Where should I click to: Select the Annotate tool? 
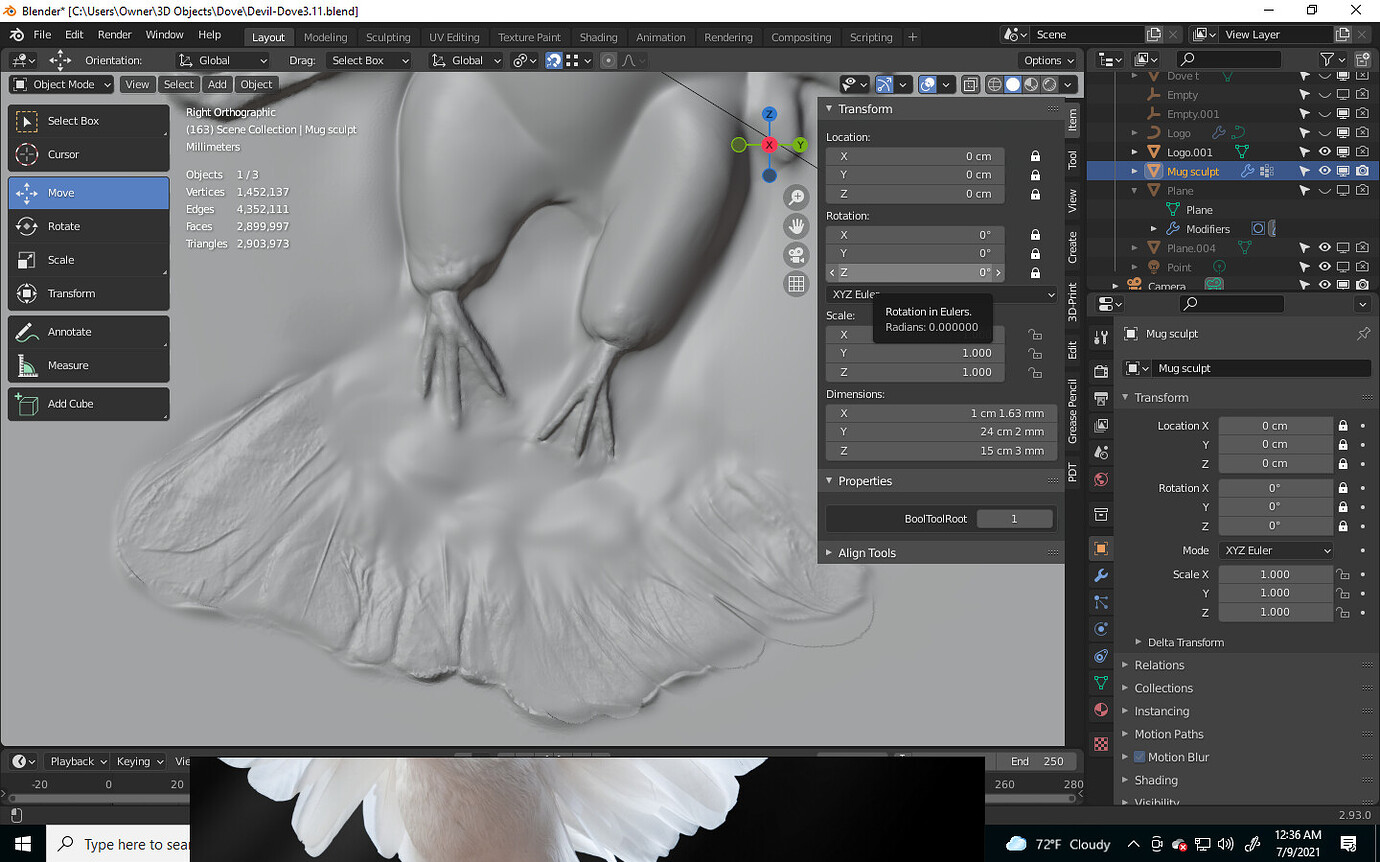pyautogui.click(x=88, y=332)
